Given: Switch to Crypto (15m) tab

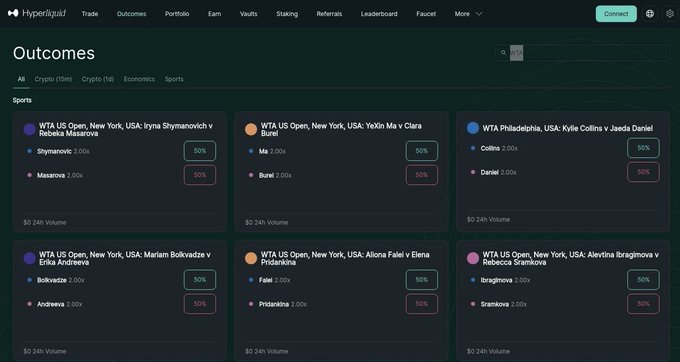Looking at the screenshot, I should click(53, 79).
